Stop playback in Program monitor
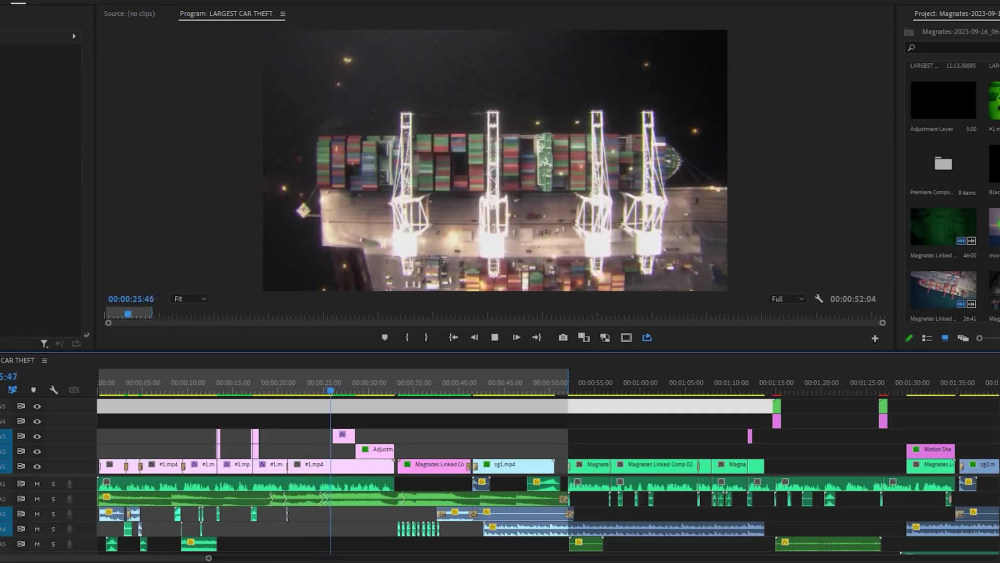 click(x=495, y=337)
